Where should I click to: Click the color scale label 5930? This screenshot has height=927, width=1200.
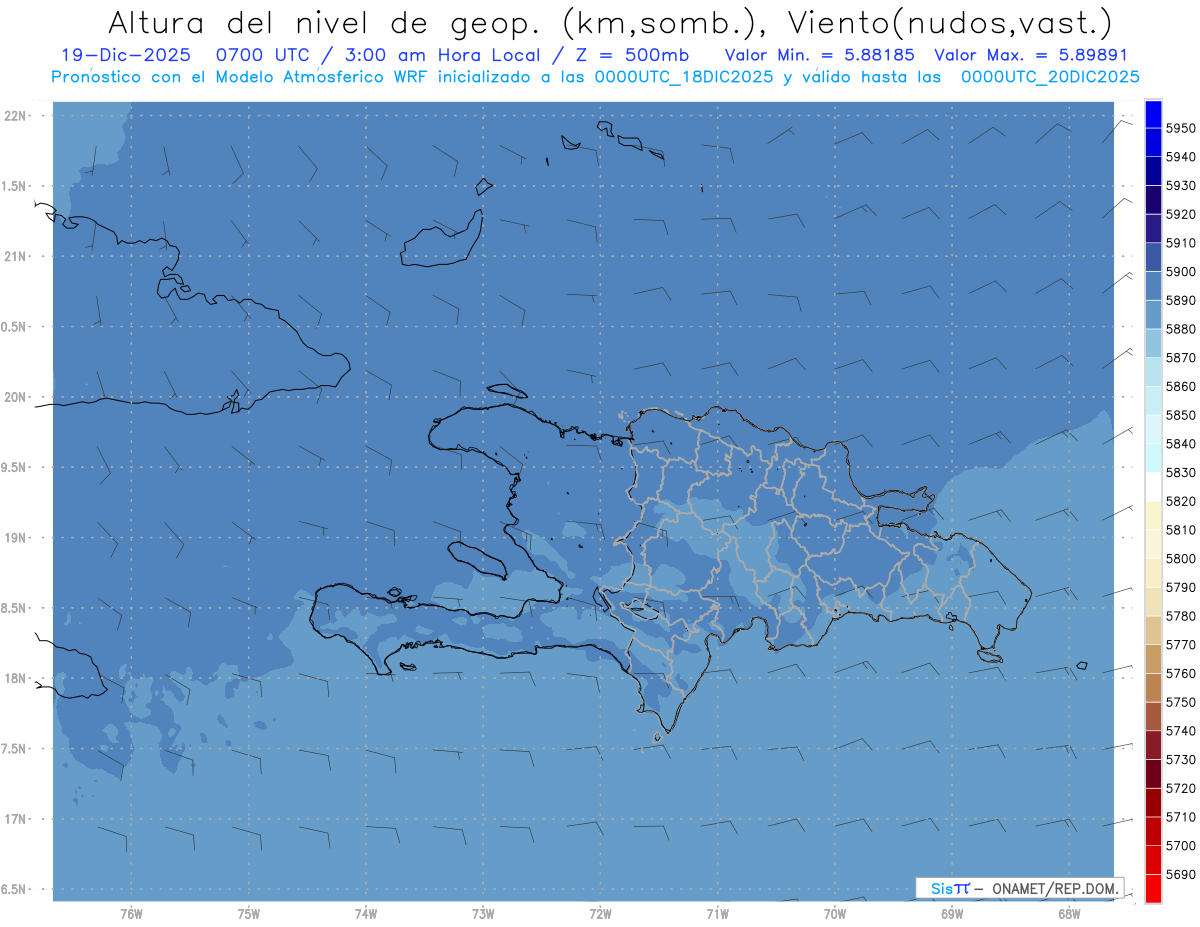(1180, 186)
